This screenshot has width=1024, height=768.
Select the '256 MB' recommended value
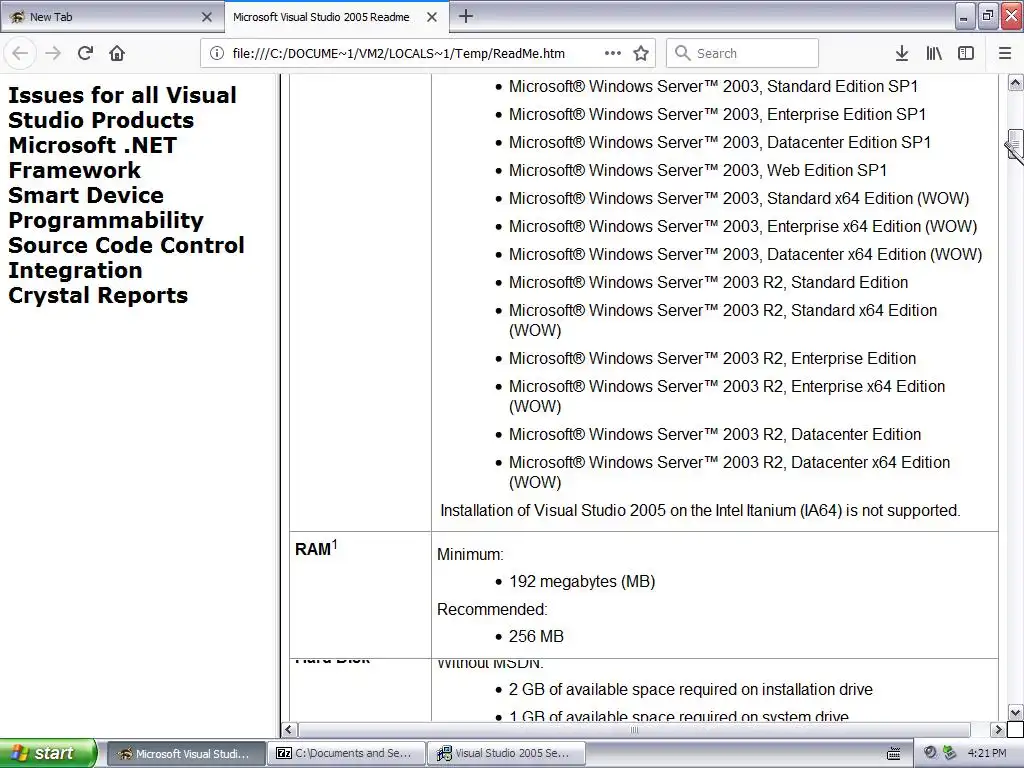point(536,636)
